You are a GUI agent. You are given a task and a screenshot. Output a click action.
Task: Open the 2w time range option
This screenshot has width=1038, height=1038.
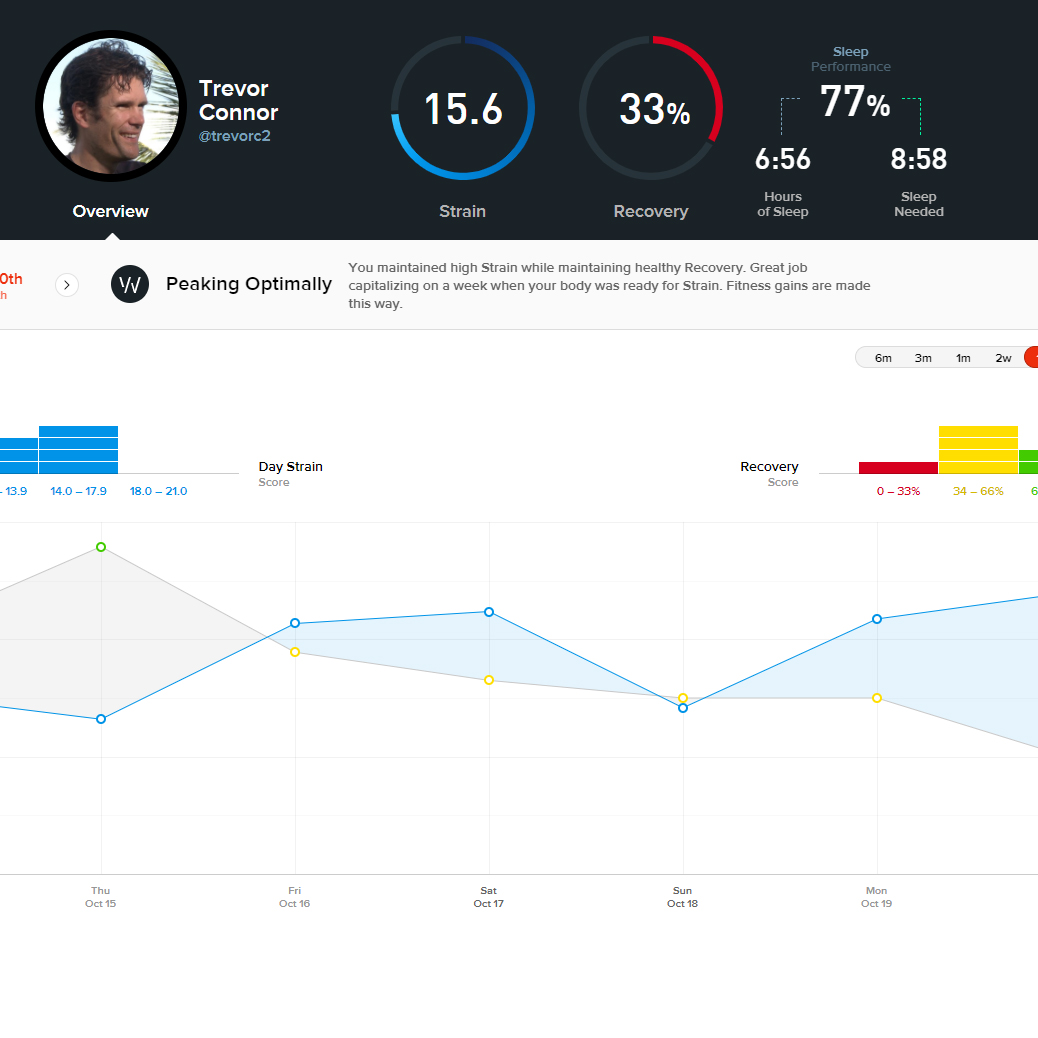click(1003, 357)
